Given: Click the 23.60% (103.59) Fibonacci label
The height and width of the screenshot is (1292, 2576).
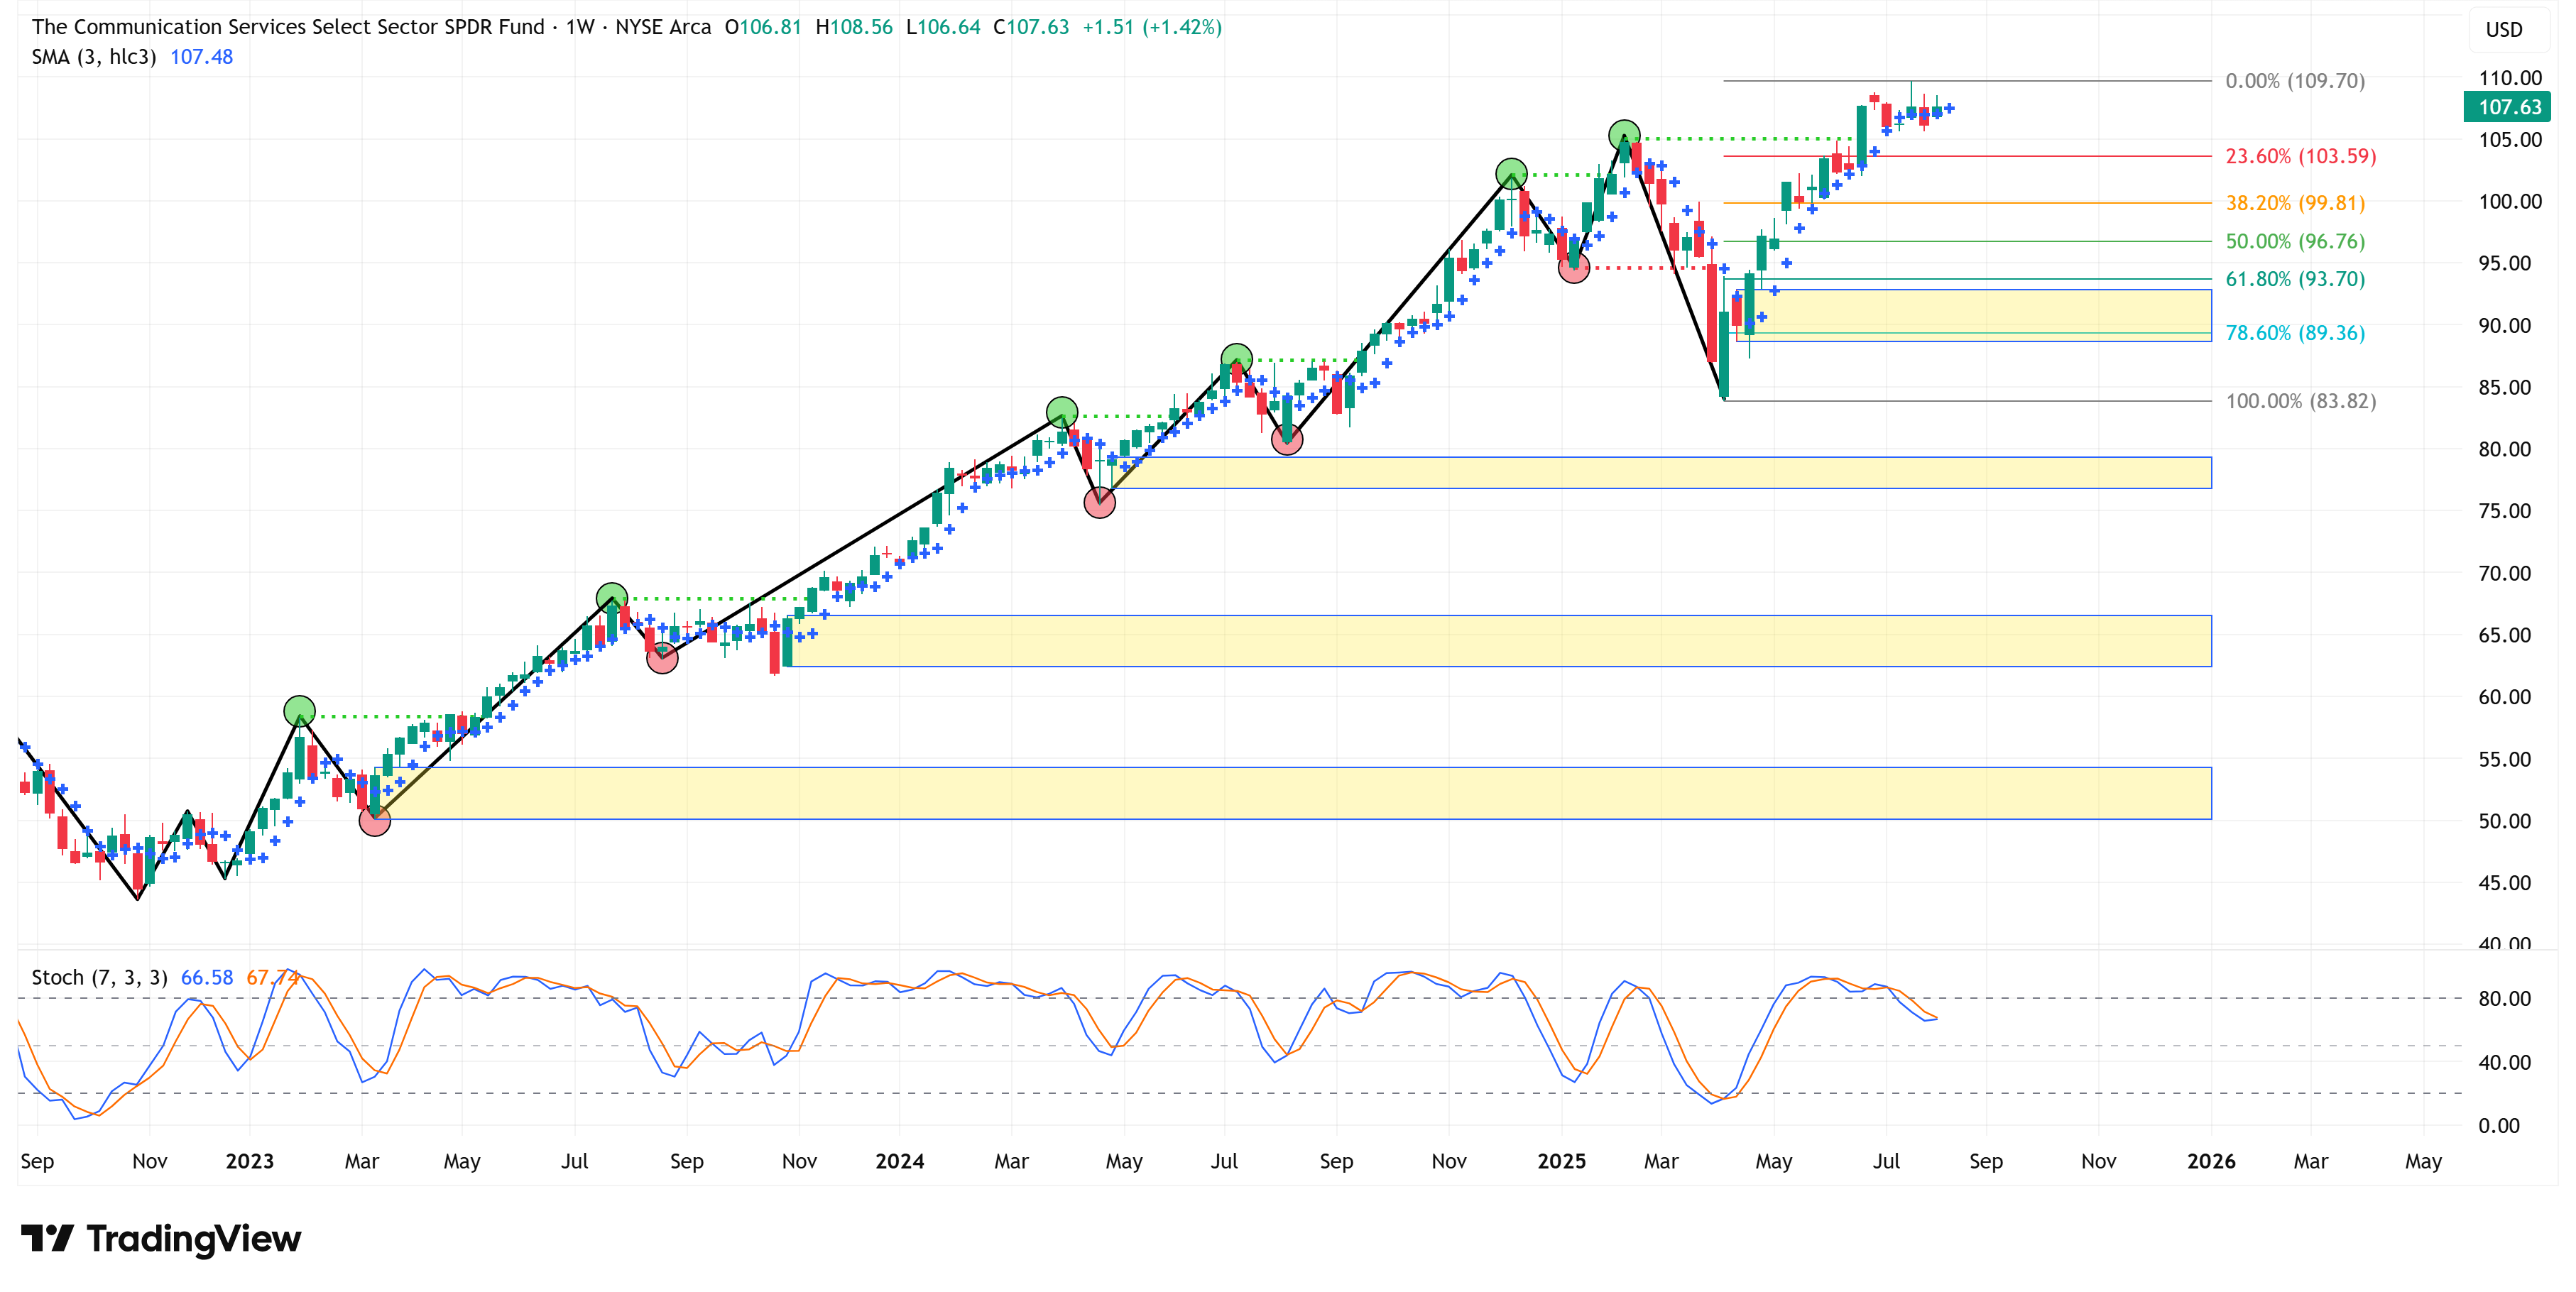Looking at the screenshot, I should (x=2300, y=156).
